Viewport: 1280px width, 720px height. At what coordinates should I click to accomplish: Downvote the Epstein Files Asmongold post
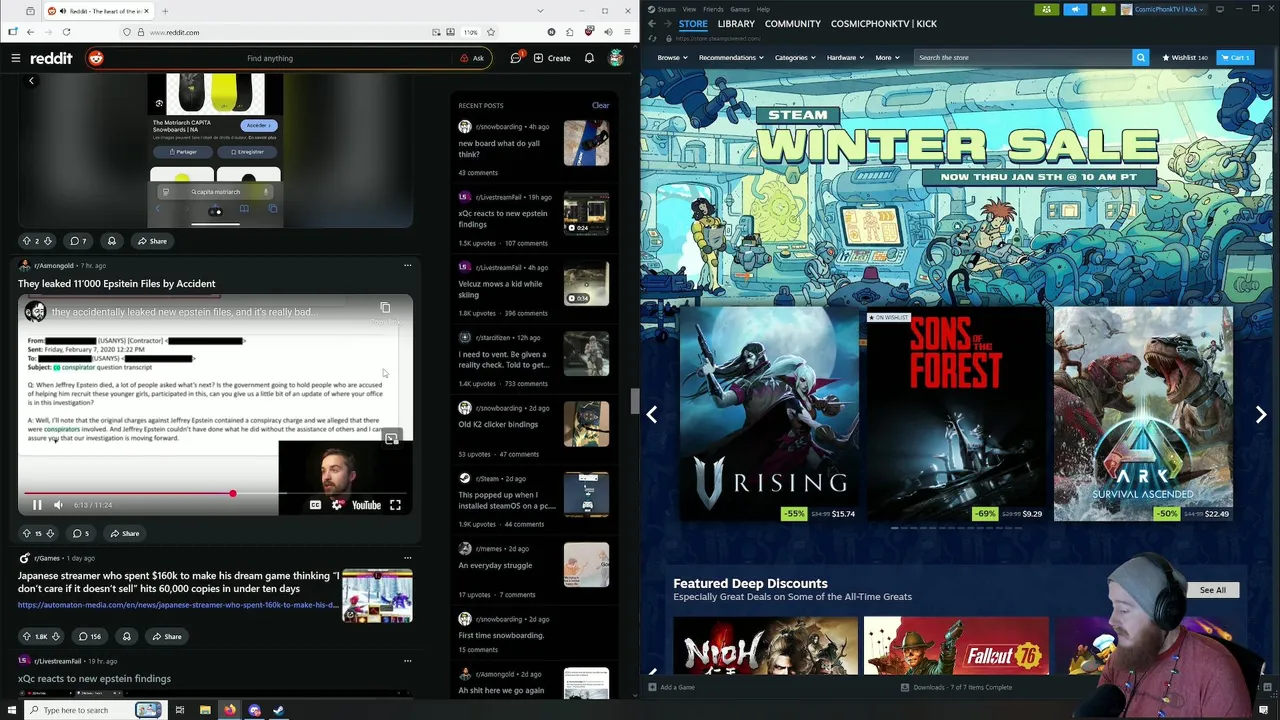tap(50, 533)
